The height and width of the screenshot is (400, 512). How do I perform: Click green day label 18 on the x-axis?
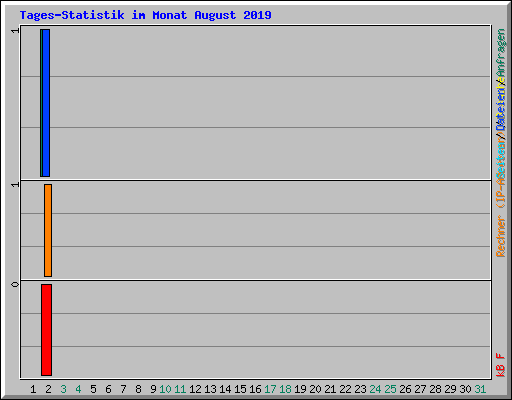(x=285, y=389)
